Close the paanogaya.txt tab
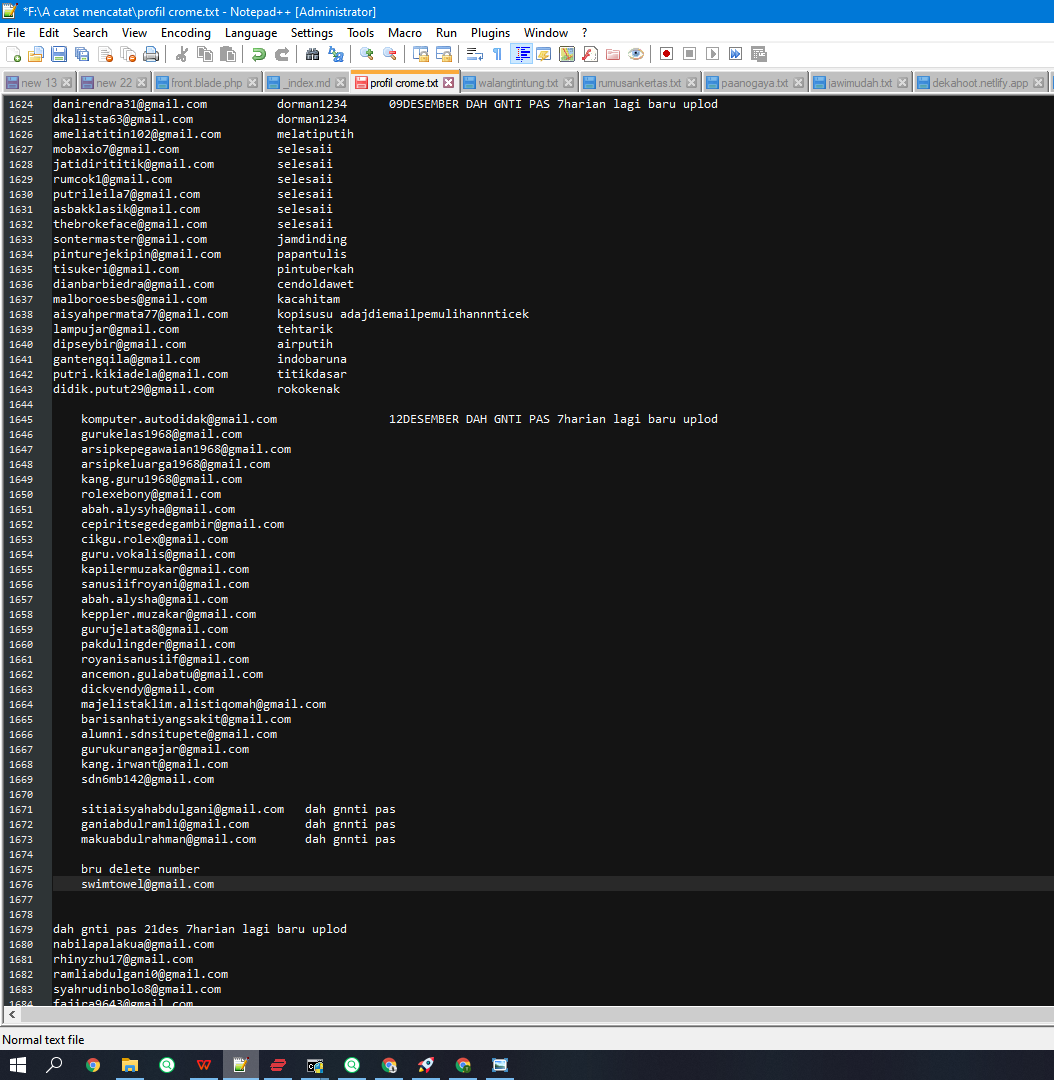Image resolution: width=1054 pixels, height=1080 pixels. (798, 83)
